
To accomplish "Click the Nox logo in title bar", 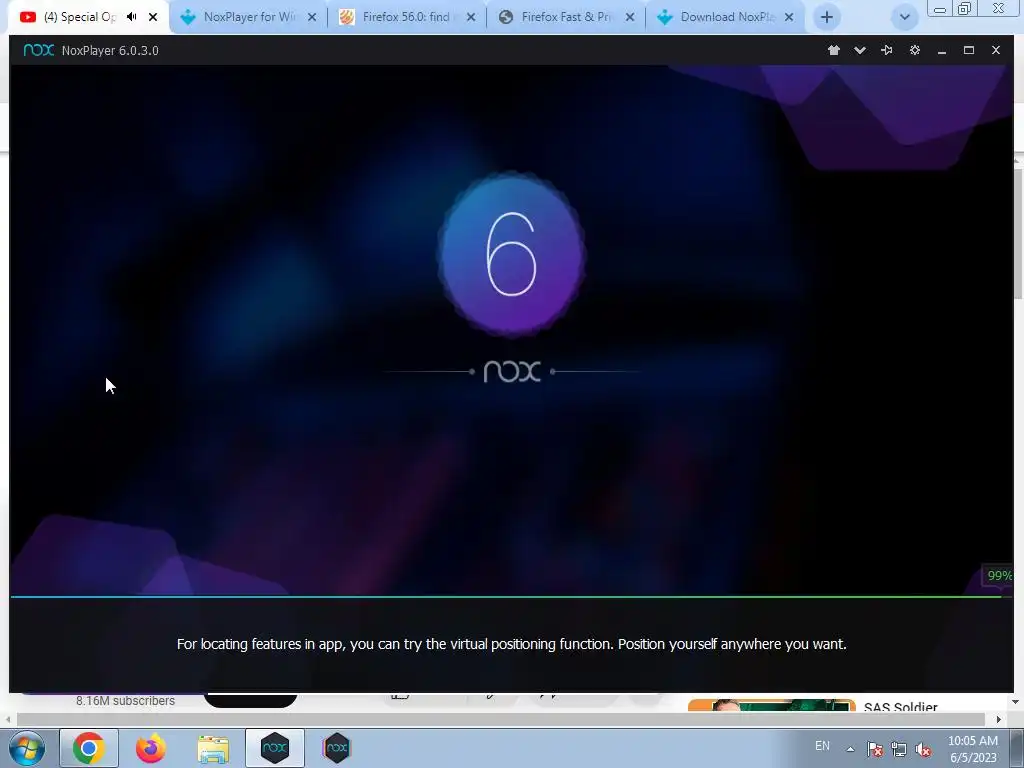I will (x=39, y=50).
